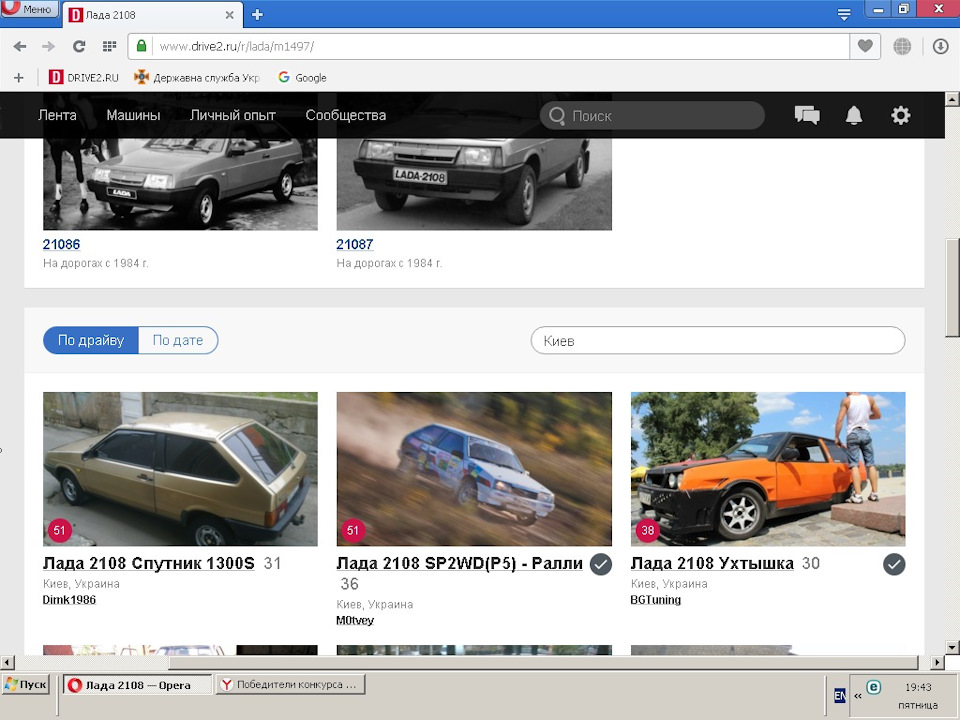Click horizontal scrollbar right arrow
Image resolution: width=960 pixels, height=720 pixels.
click(937, 662)
